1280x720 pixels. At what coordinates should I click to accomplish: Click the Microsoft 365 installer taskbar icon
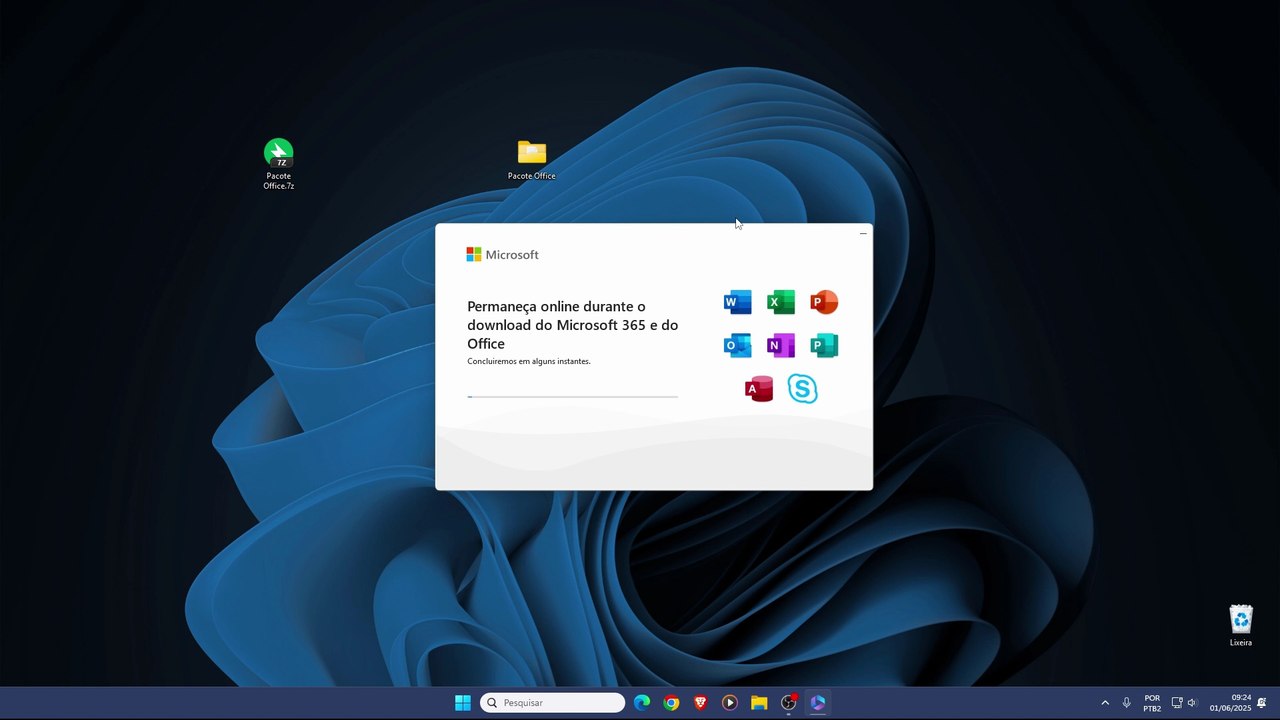tap(817, 703)
